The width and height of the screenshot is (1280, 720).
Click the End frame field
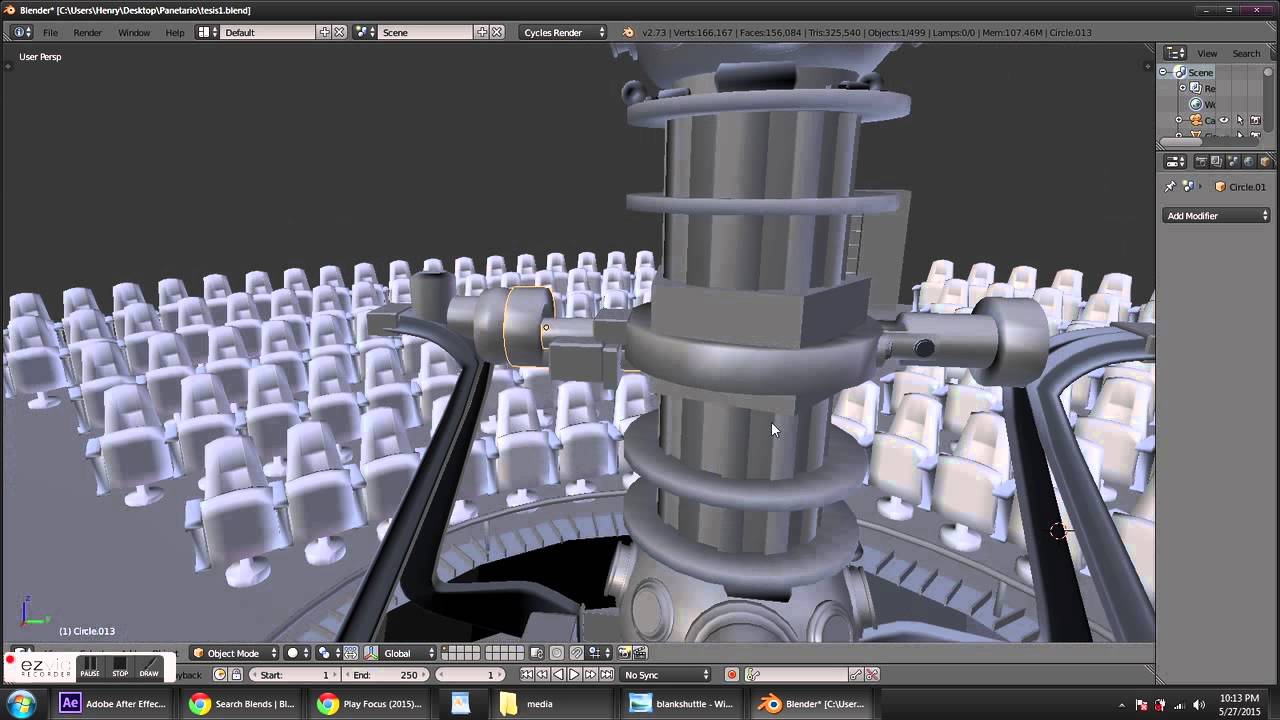(386, 675)
